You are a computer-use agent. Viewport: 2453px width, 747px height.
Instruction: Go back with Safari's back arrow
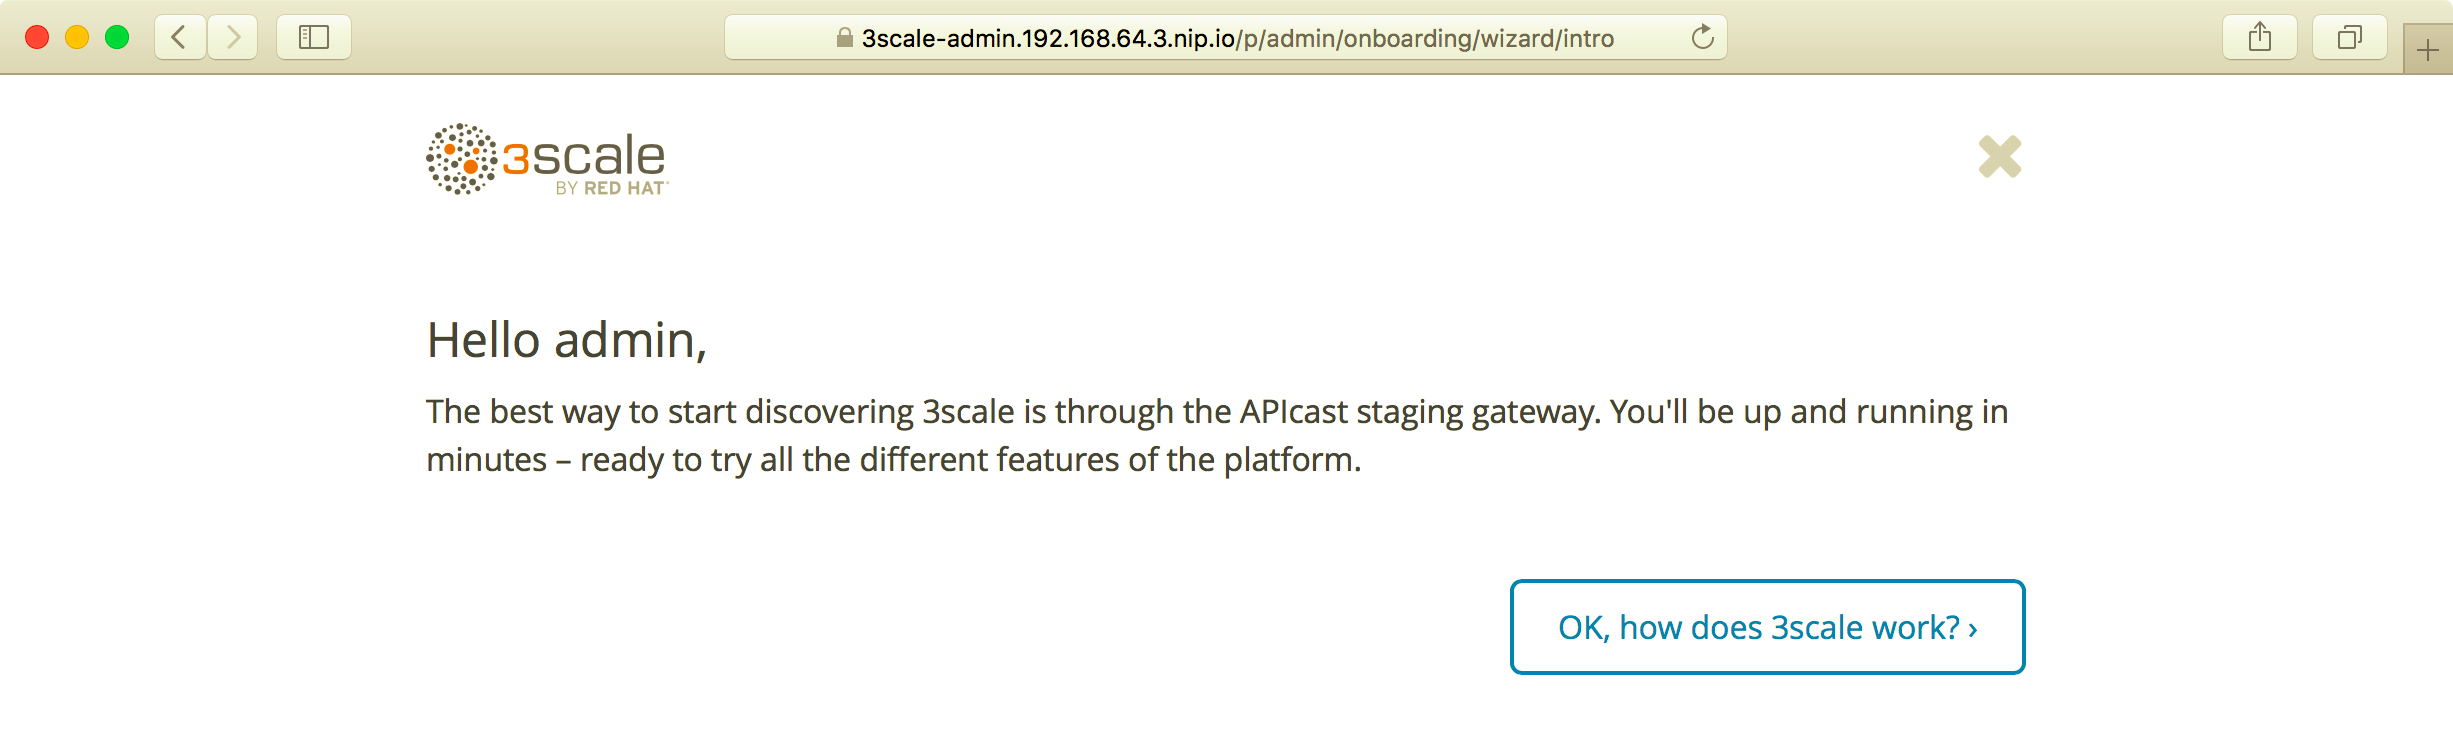point(180,38)
